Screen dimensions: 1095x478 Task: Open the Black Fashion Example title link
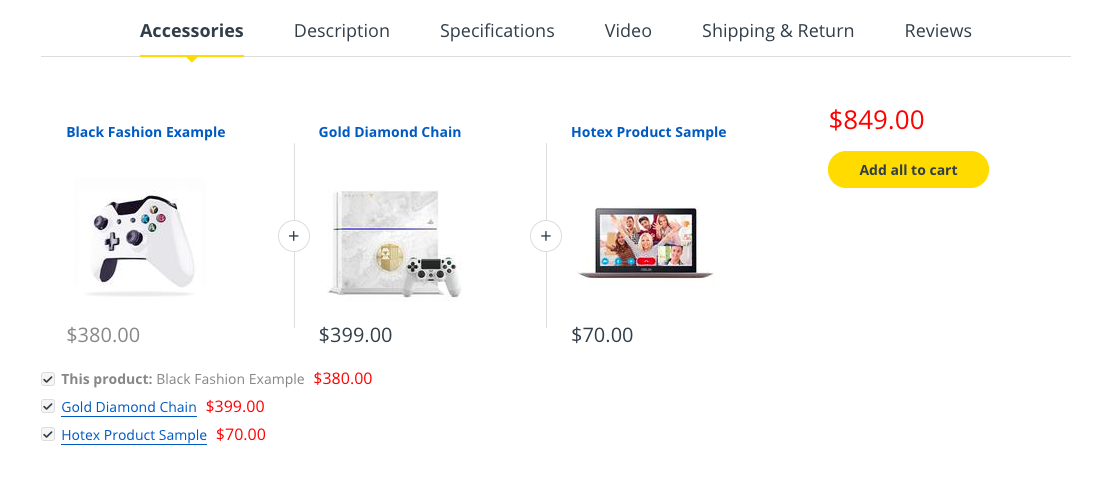146,132
